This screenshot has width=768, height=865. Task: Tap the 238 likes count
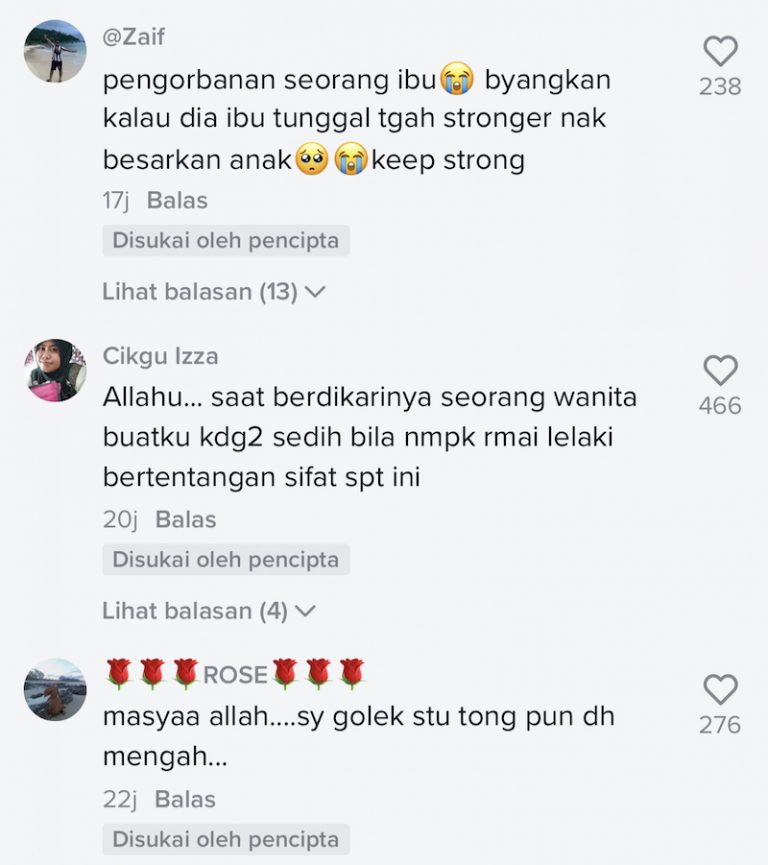pyautogui.click(x=720, y=87)
